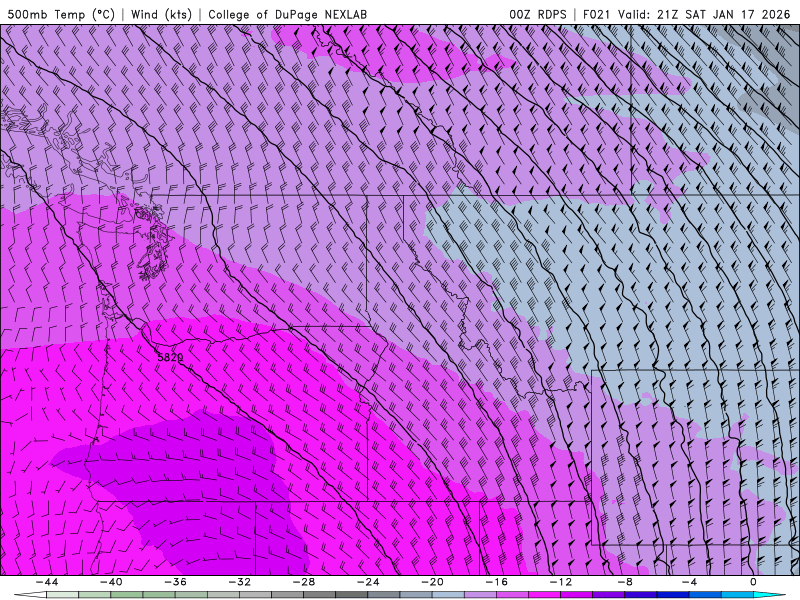Click the 'Wind (kts)' header label
Screen dimensions: 800x600
(x=161, y=14)
